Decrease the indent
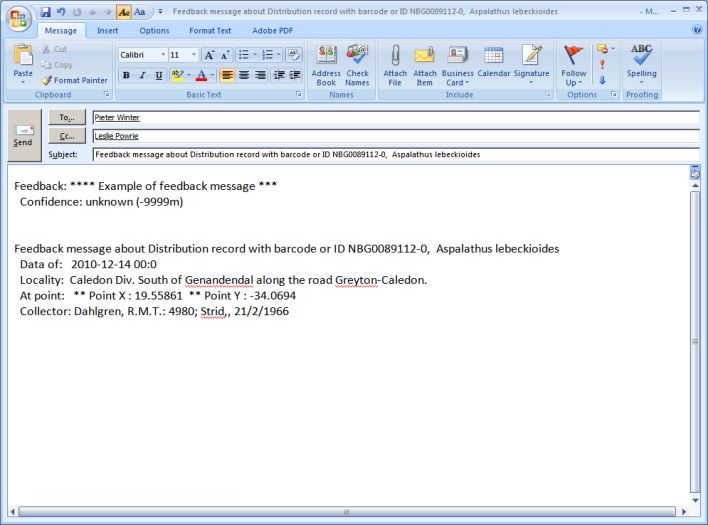This screenshot has height=525, width=708. 279,75
